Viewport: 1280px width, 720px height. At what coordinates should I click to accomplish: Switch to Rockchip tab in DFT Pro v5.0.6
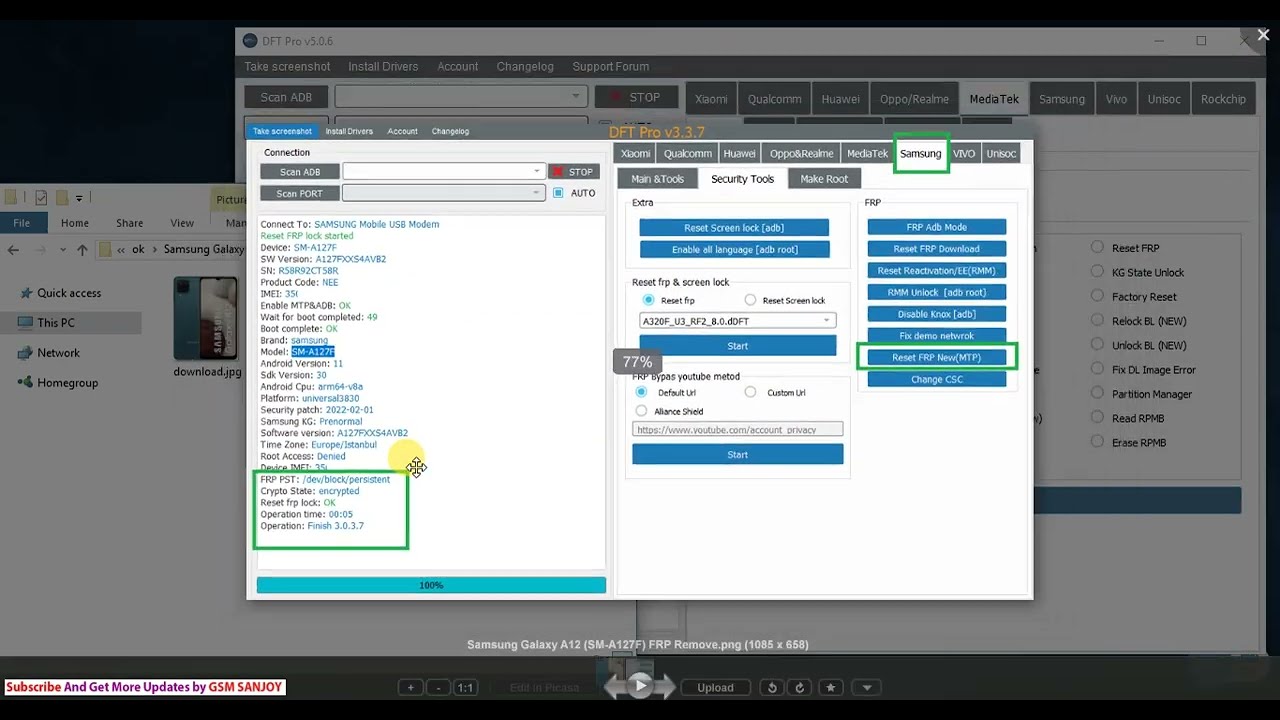[1223, 99]
